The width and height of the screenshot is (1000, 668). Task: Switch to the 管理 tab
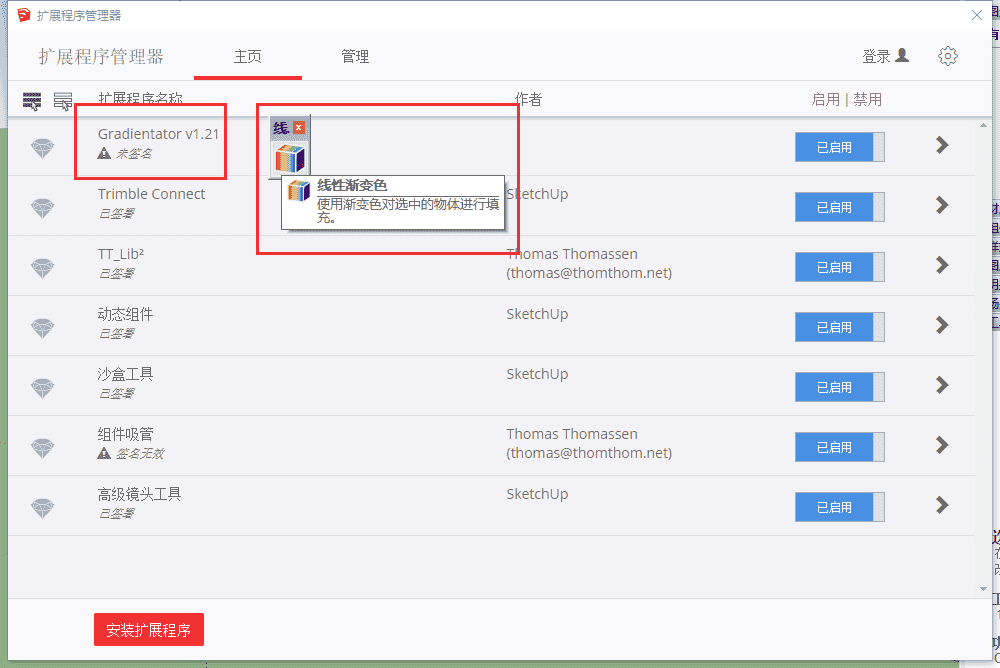point(355,57)
